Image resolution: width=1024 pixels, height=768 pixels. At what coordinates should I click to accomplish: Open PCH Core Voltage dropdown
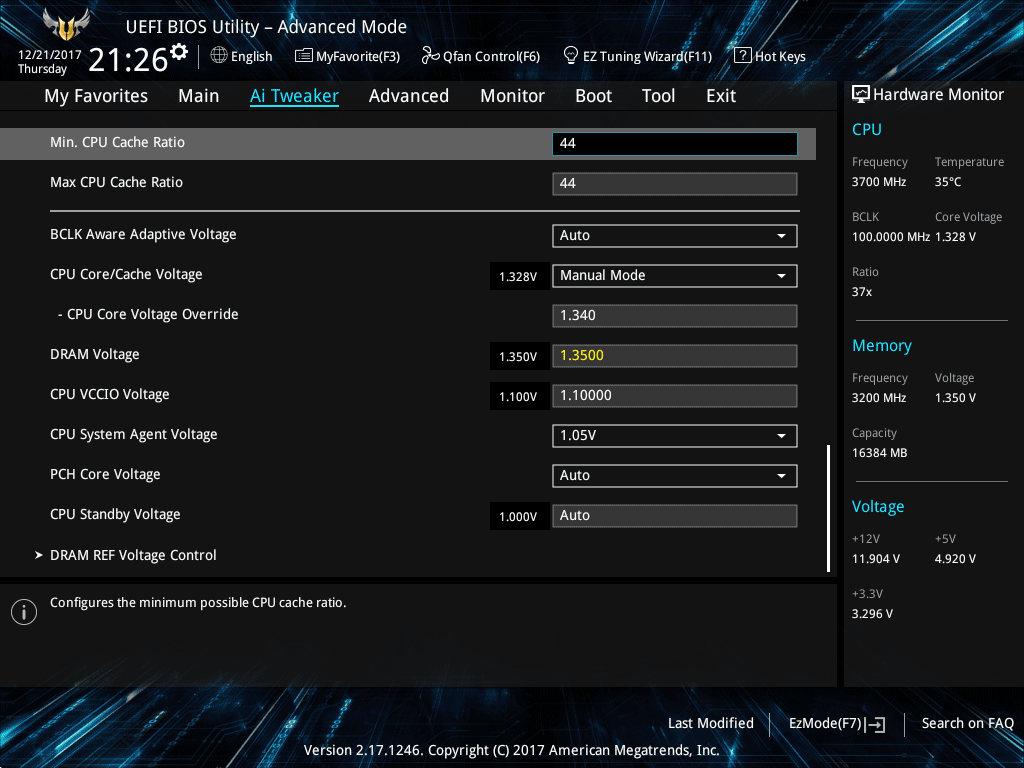pos(675,475)
